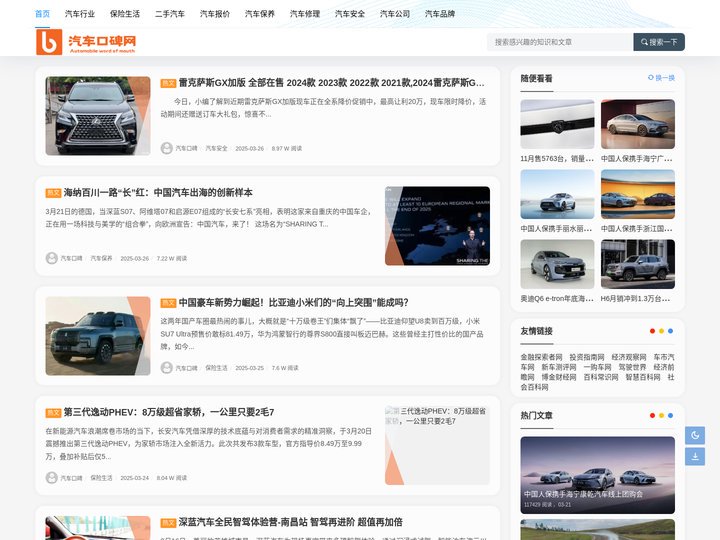Open the 奥迪Q6 e-tron sidebar thumbnail
The height and width of the screenshot is (540, 720).
point(557,264)
